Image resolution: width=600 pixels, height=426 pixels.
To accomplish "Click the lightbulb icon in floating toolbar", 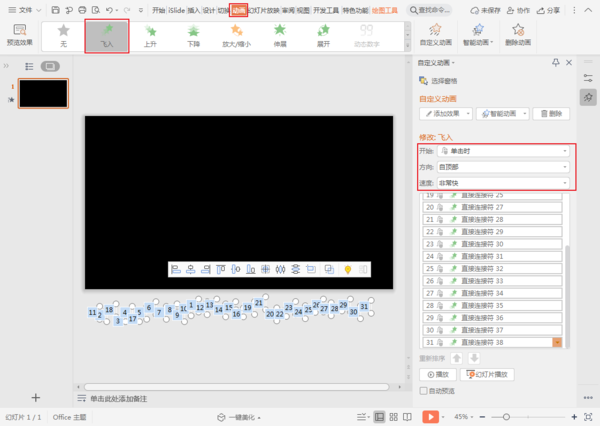I will pos(347,269).
